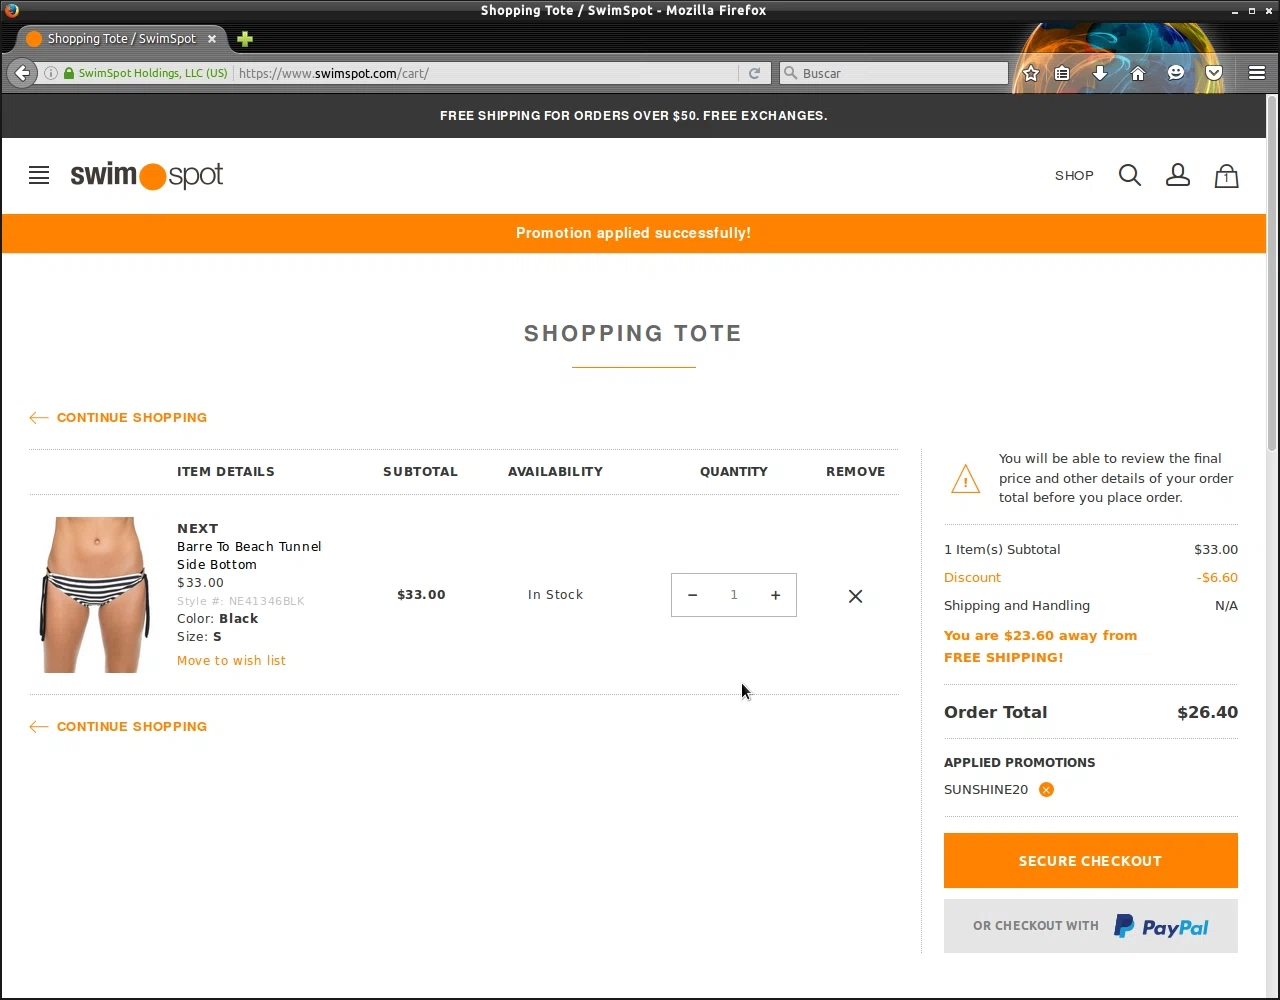Click the SwimSpot logo
Viewport: 1280px width, 1000px height.
[x=147, y=176]
